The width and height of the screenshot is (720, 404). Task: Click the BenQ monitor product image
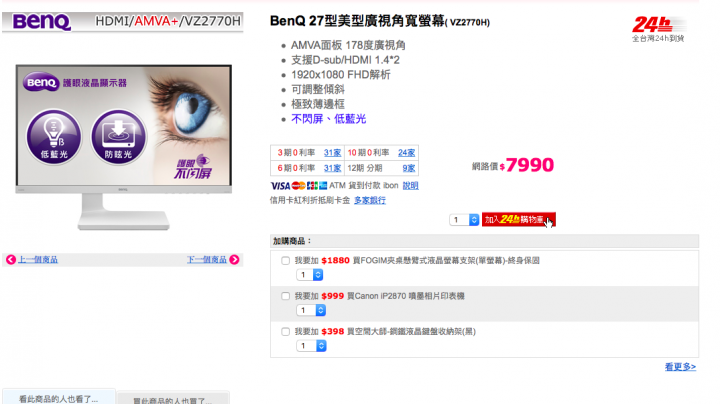[124, 147]
